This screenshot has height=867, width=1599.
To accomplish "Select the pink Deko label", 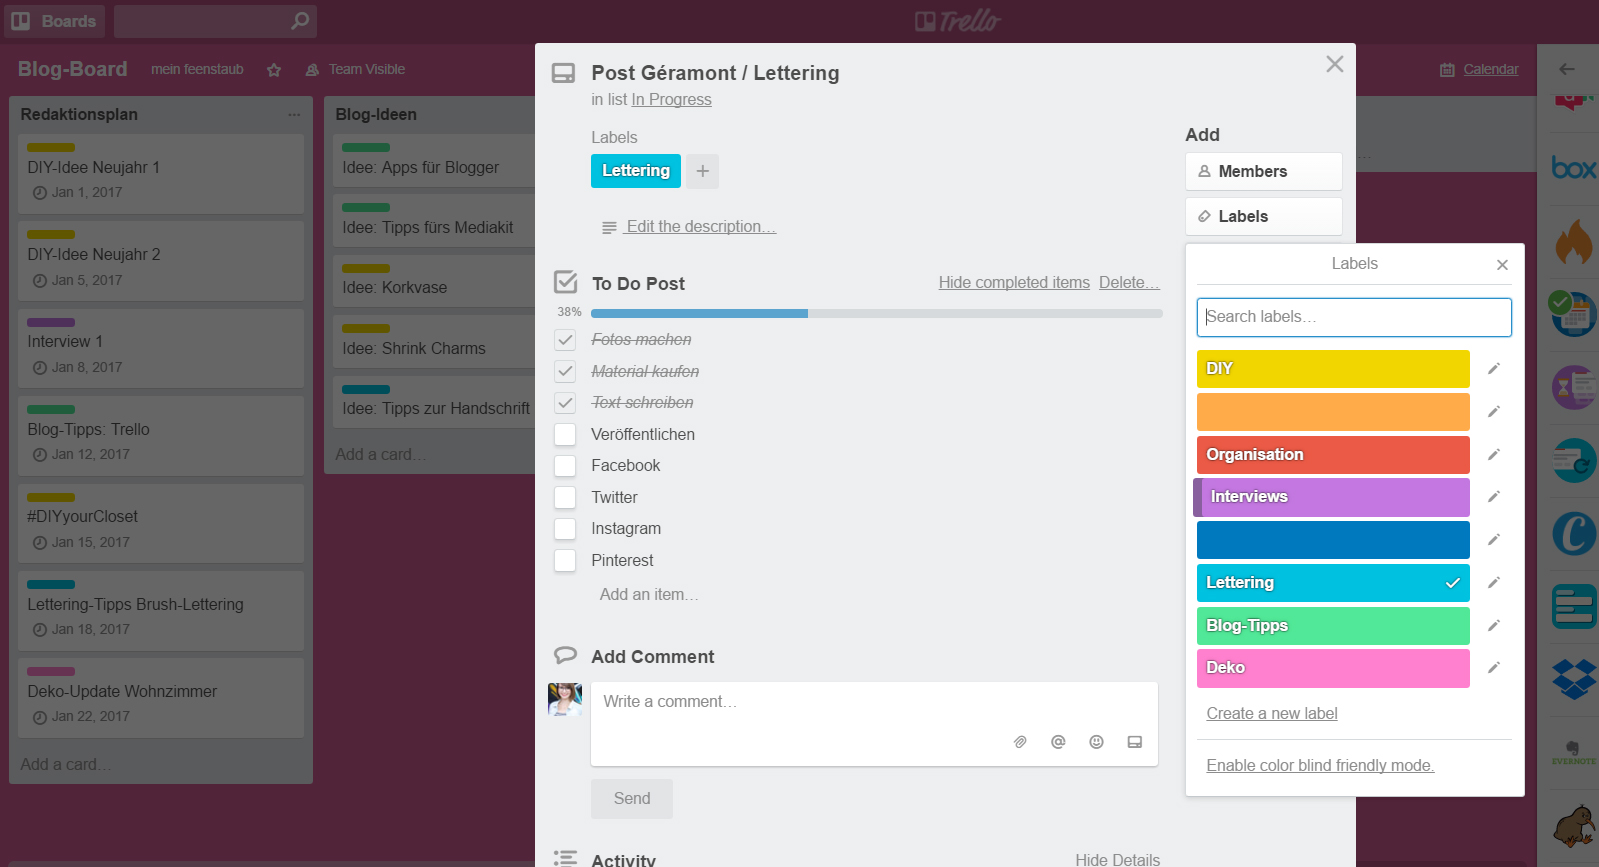I will [x=1332, y=668].
